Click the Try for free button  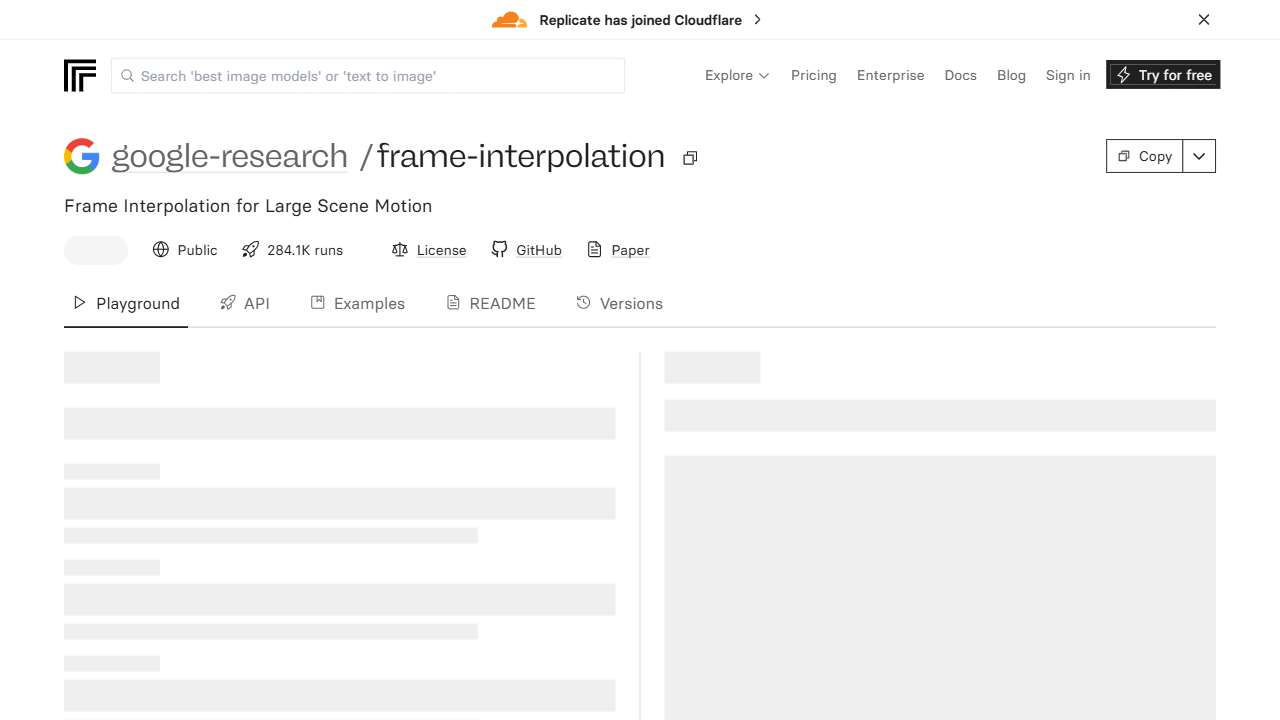pyautogui.click(x=1163, y=75)
